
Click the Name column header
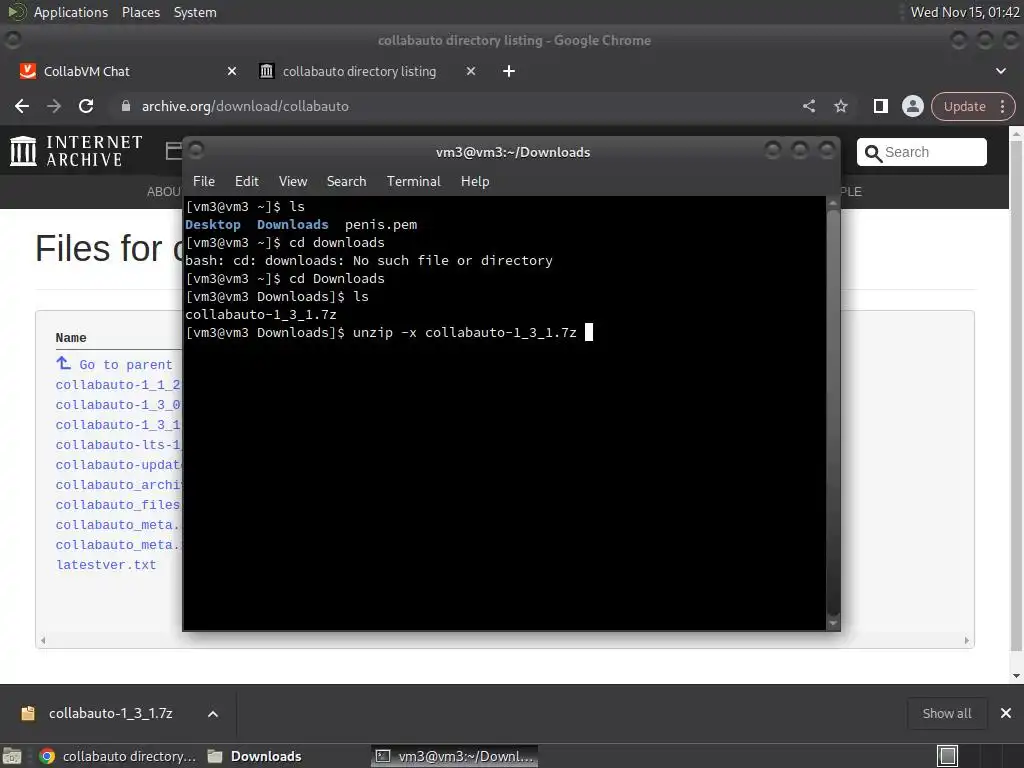coord(71,338)
